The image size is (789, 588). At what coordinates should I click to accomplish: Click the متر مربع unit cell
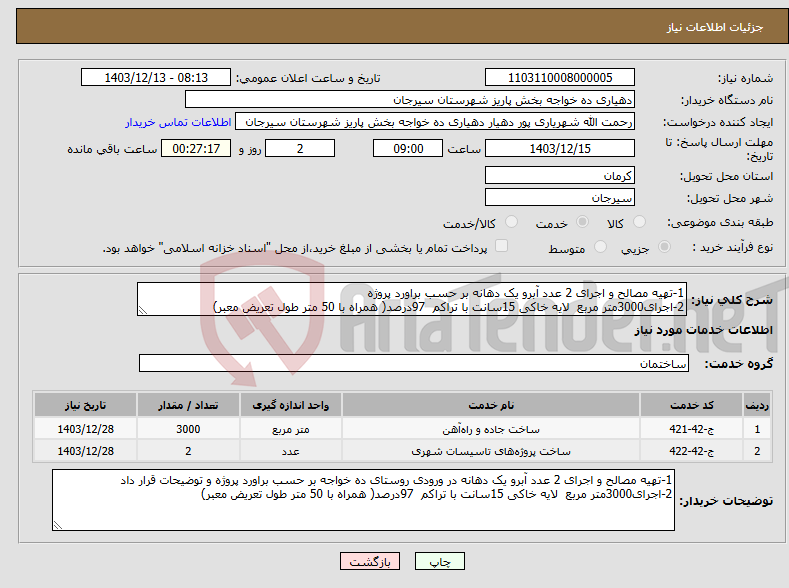coord(290,429)
